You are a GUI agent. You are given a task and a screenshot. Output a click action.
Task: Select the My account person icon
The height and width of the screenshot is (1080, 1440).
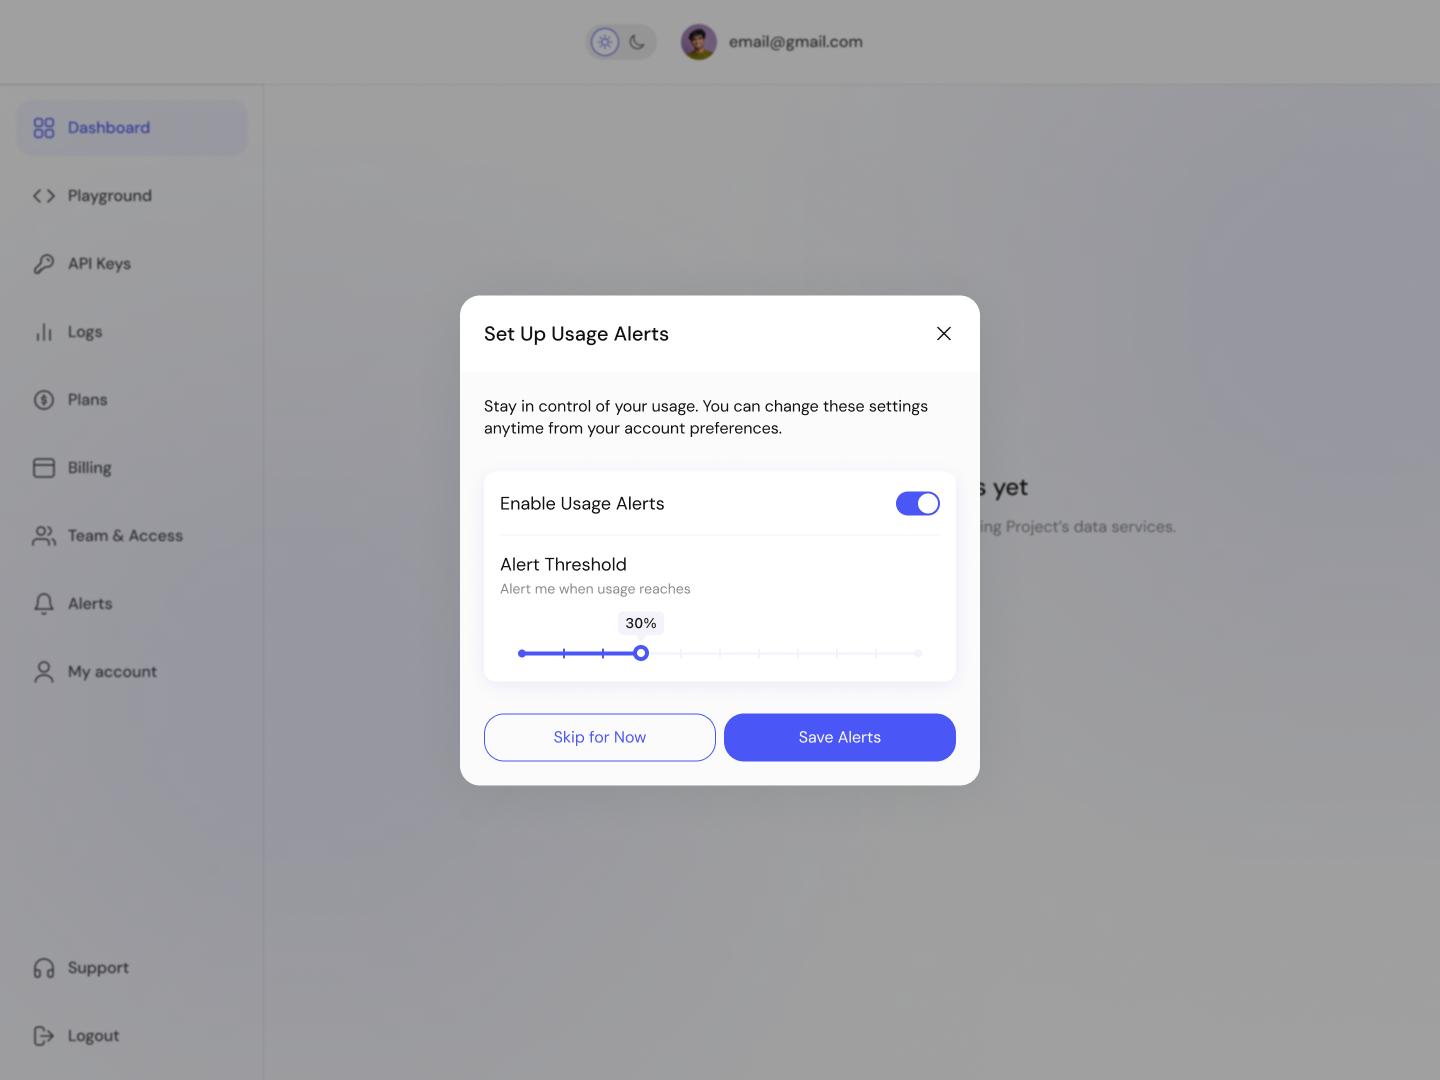click(x=44, y=671)
